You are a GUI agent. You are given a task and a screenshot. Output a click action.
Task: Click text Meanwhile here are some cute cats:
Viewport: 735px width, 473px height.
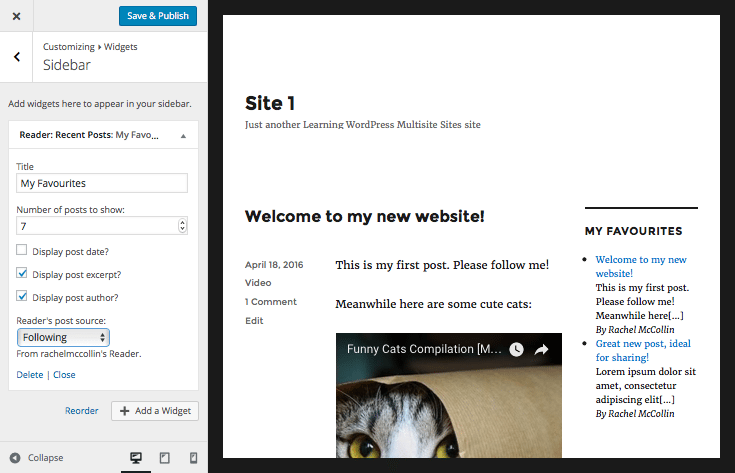[434, 304]
